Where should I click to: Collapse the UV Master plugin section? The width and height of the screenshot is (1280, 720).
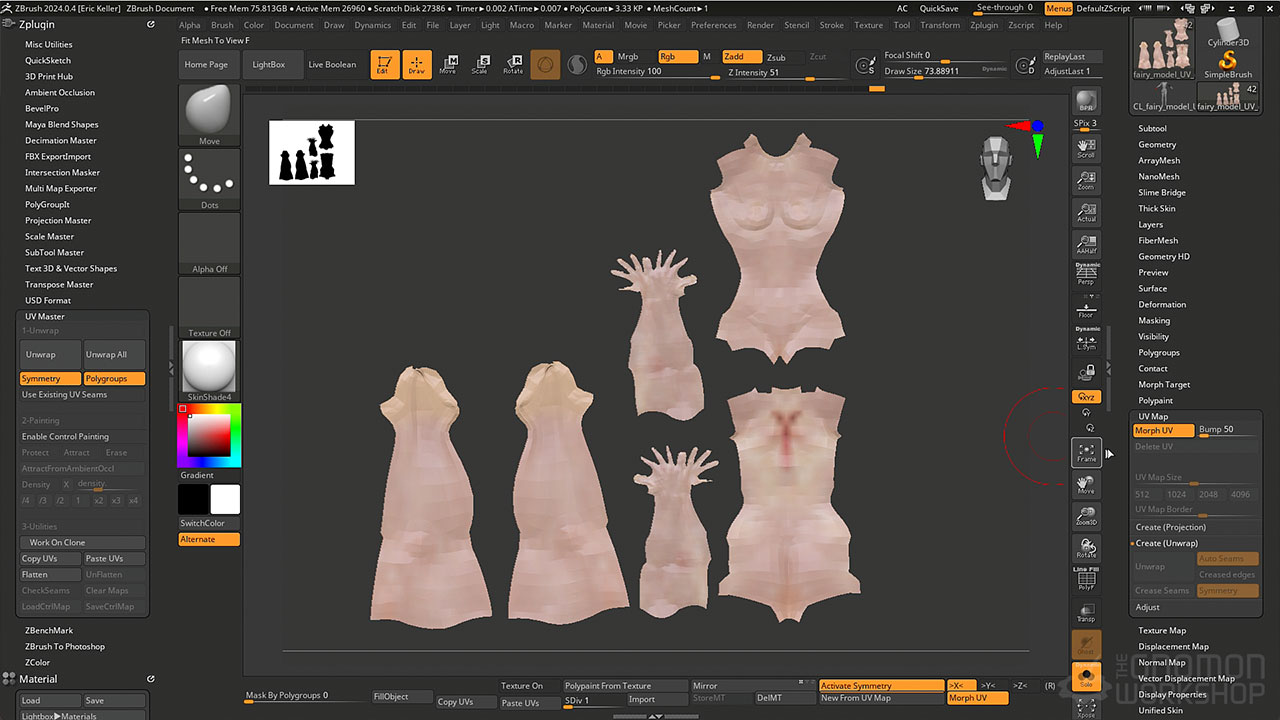[45, 316]
